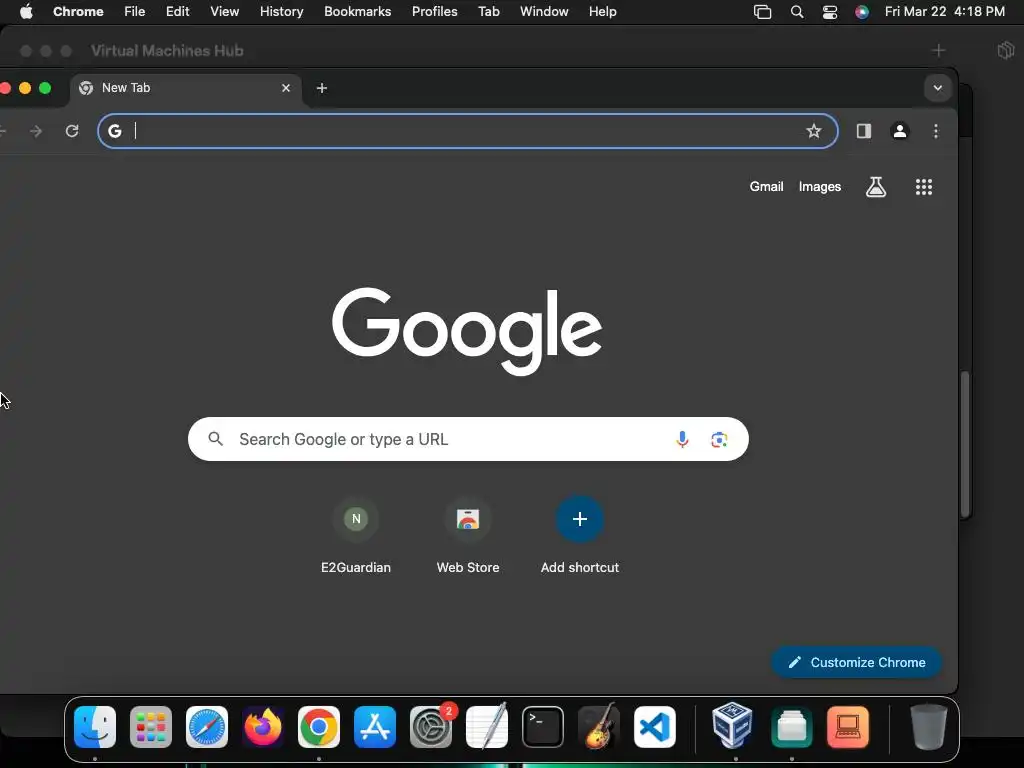Open the Tab menu
Image resolution: width=1024 pixels, height=768 pixels.
click(488, 12)
